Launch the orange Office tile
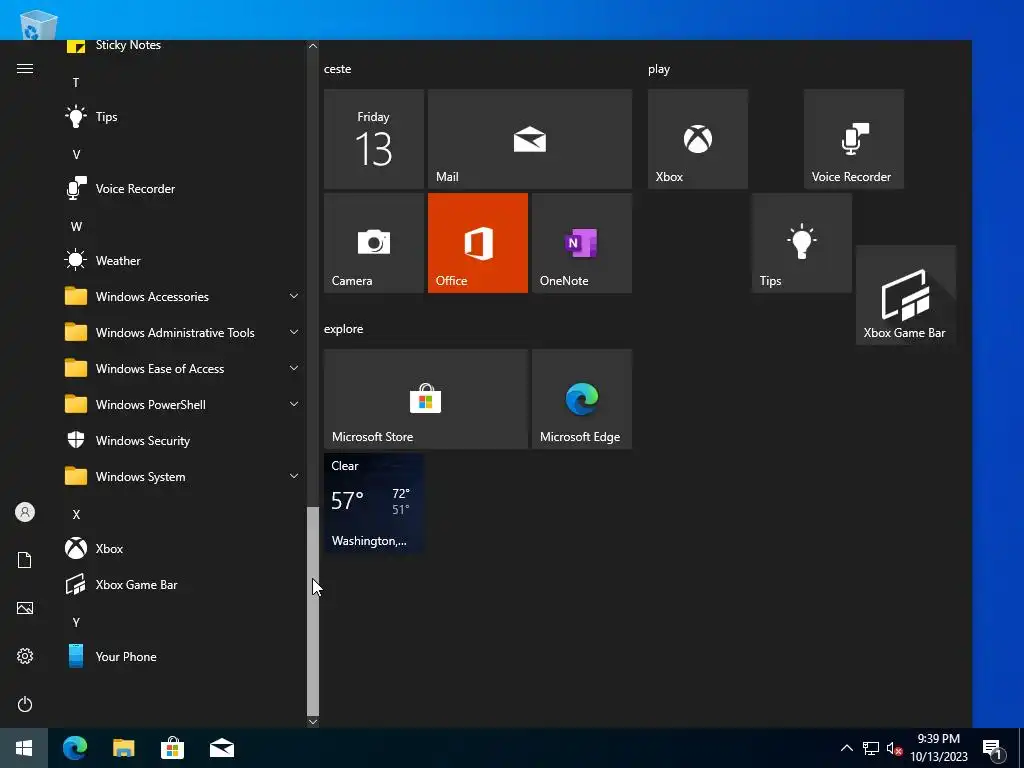 tap(477, 243)
